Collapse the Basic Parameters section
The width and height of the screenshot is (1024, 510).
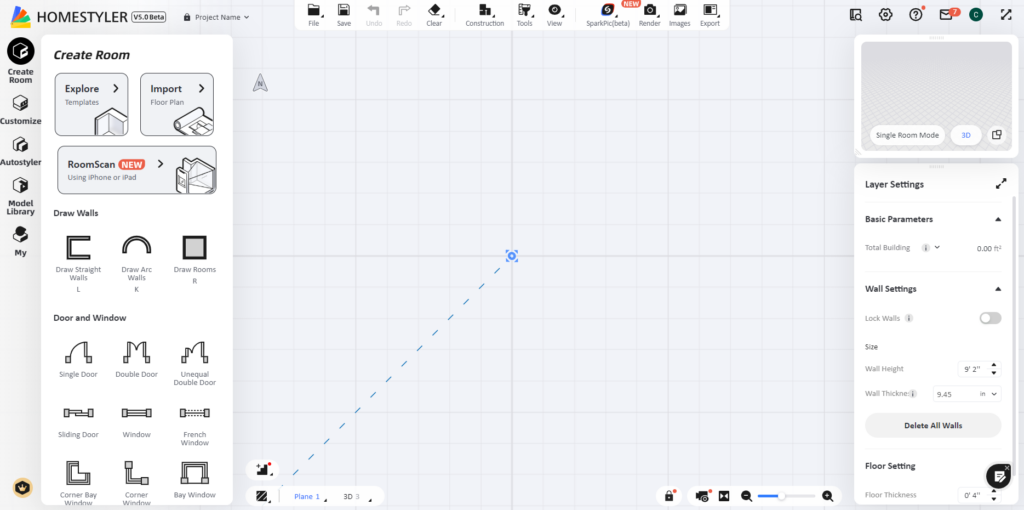[x=997, y=219]
